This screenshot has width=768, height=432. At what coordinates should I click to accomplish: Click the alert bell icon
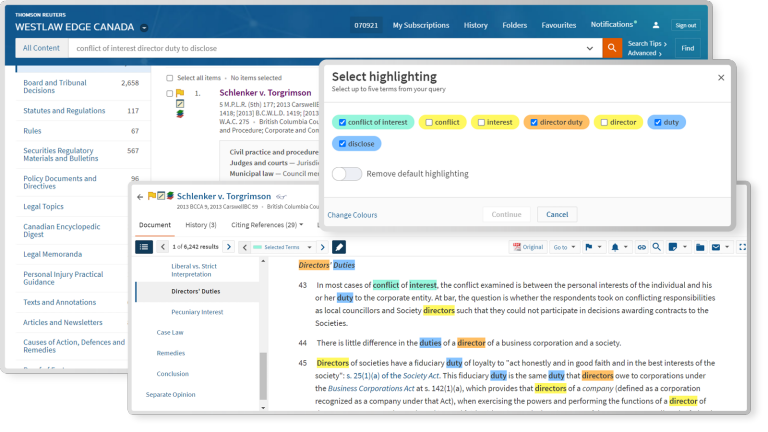615,247
